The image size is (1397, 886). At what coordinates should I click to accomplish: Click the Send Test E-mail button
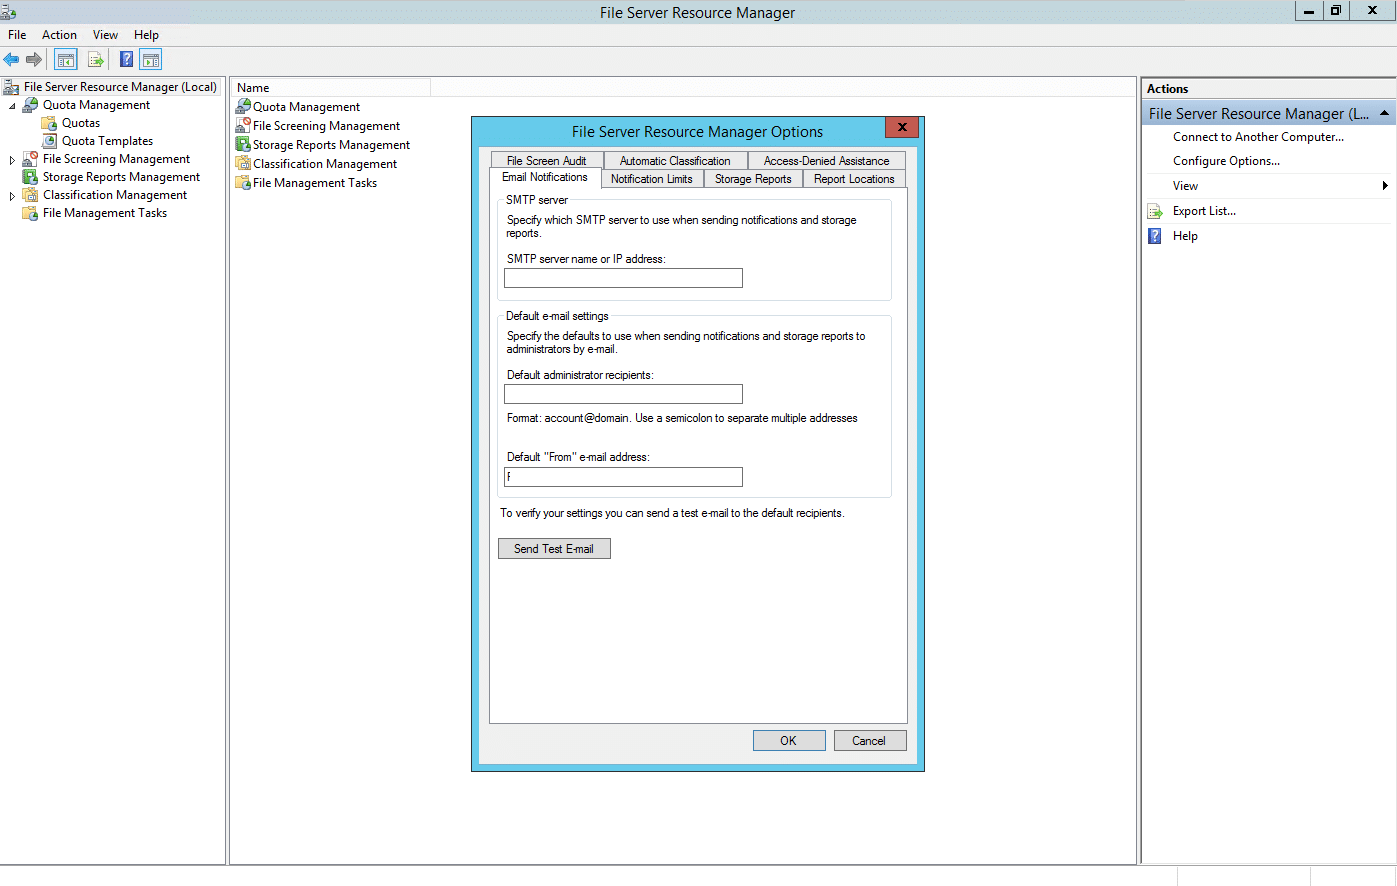(x=554, y=549)
